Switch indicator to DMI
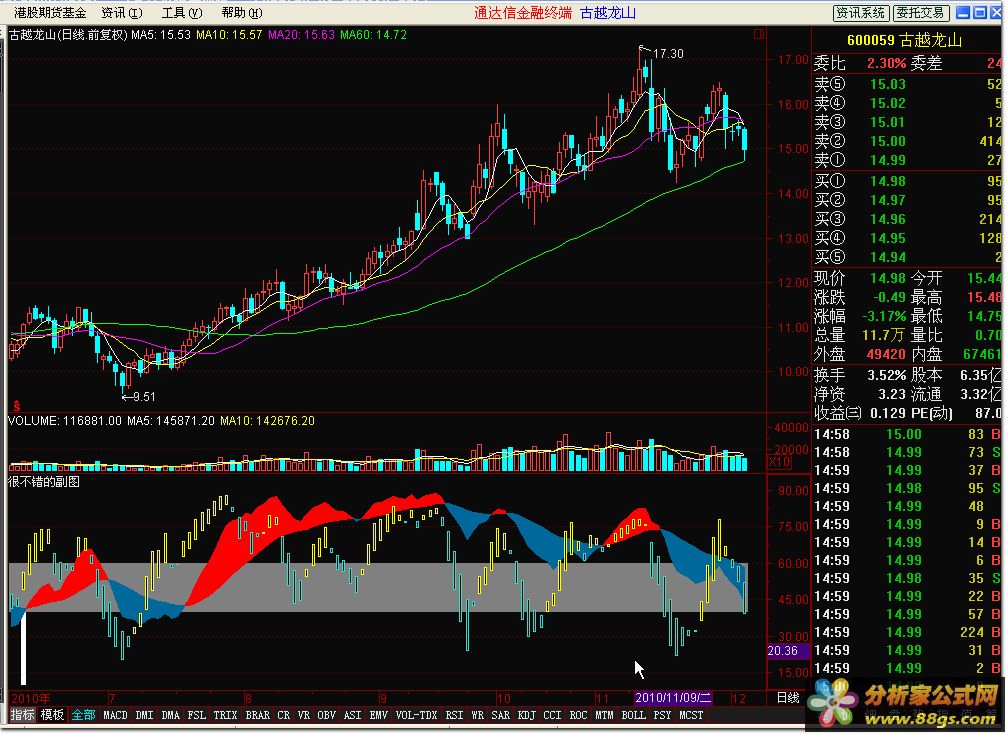The image size is (1007, 734). click(144, 715)
